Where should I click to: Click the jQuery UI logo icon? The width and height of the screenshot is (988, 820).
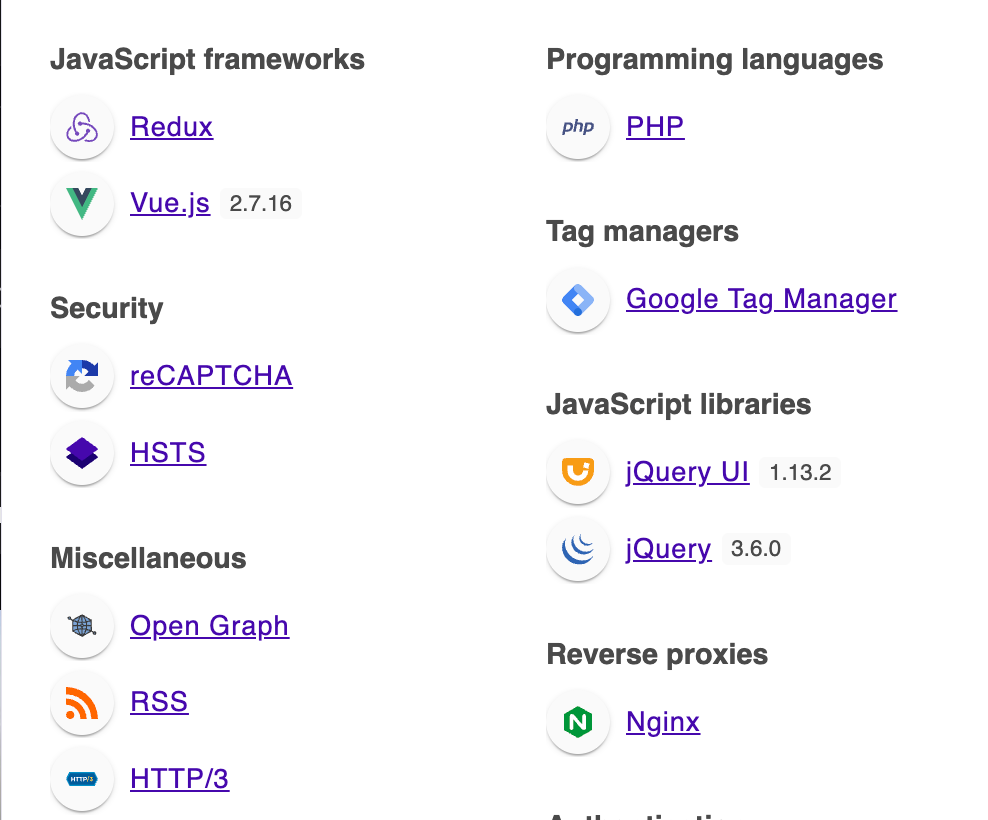click(578, 471)
